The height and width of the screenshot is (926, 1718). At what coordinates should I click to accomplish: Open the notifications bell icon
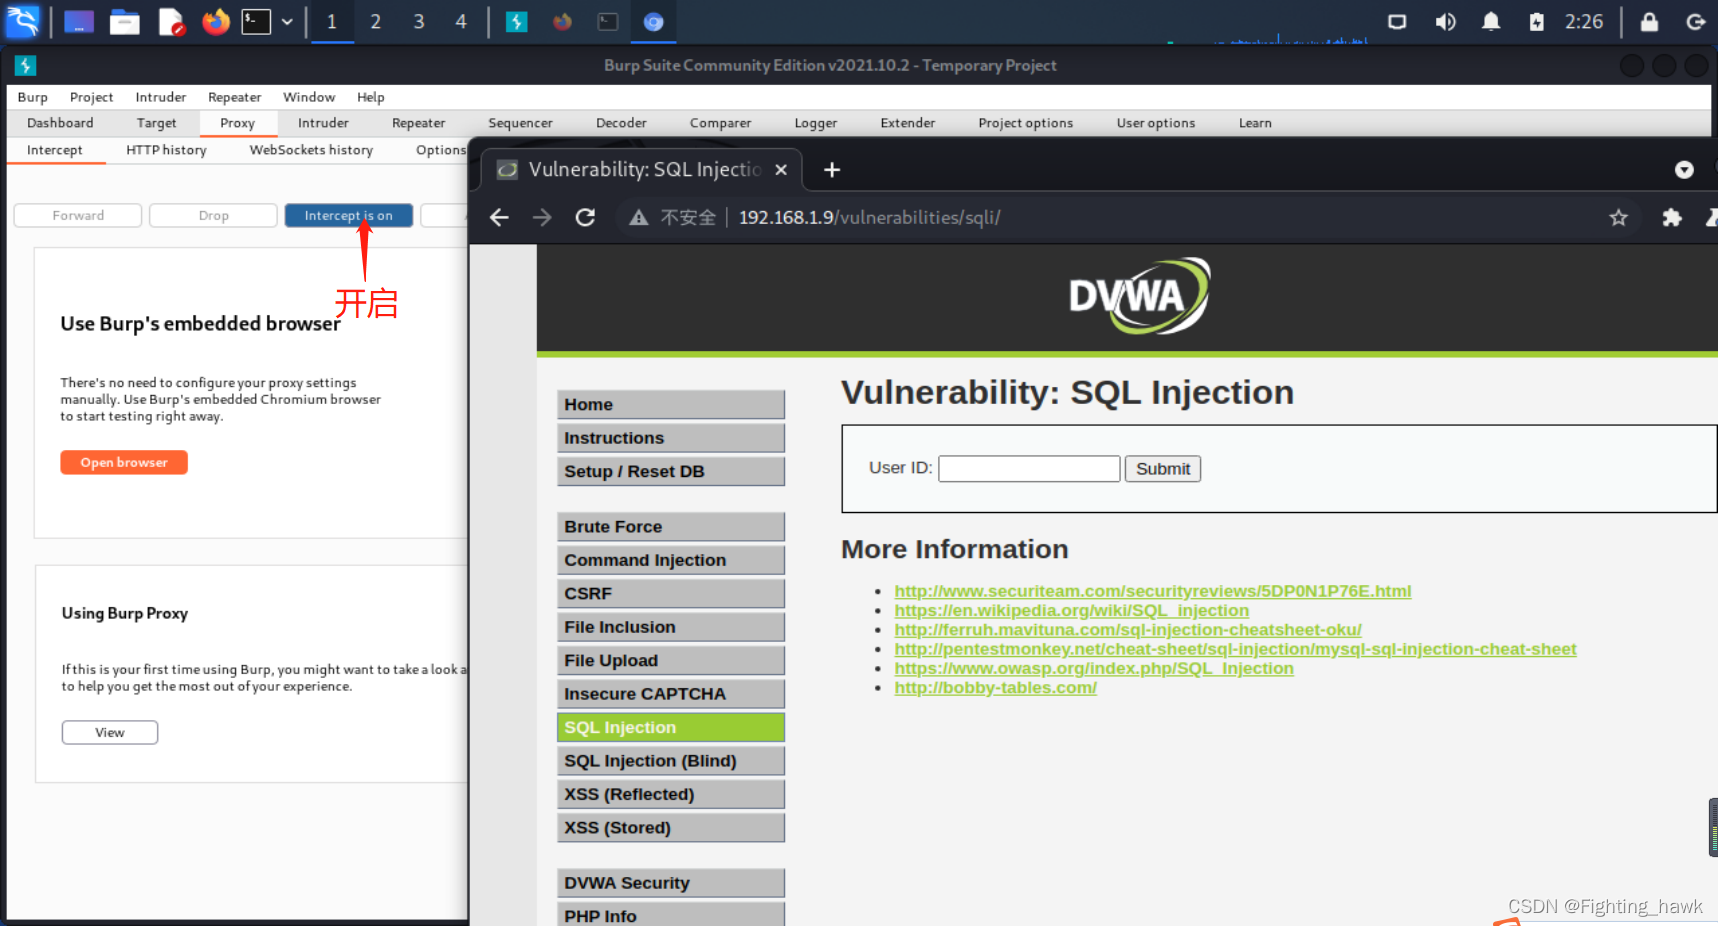[1491, 22]
